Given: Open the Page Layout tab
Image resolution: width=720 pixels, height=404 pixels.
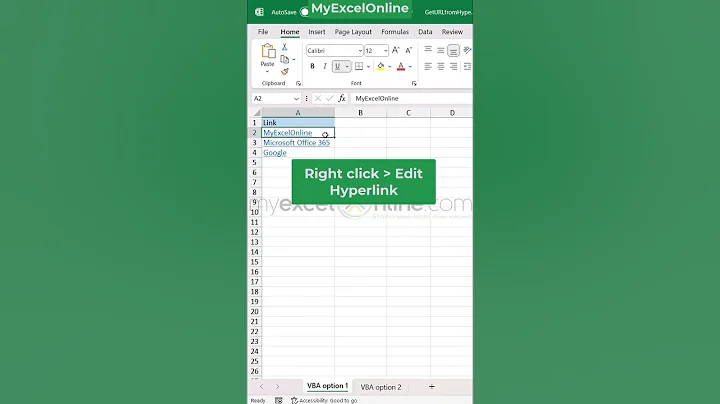Looking at the screenshot, I should pyautogui.click(x=353, y=32).
